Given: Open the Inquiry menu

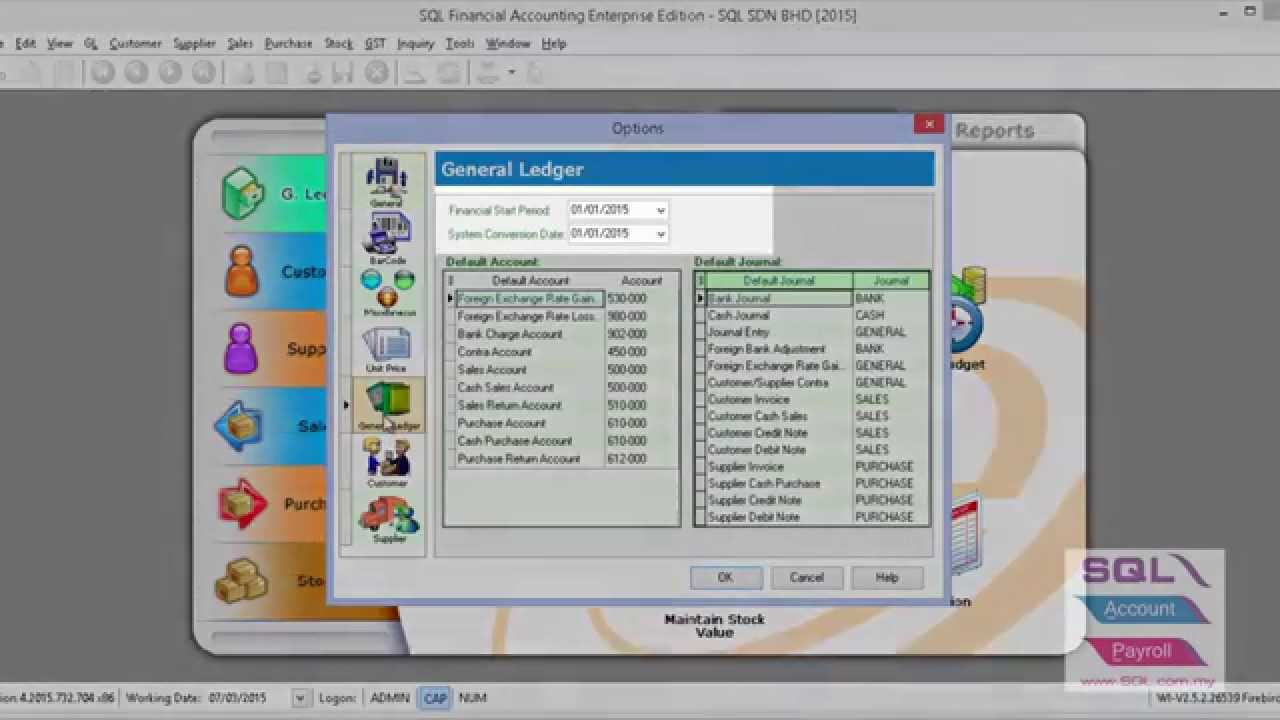Looking at the screenshot, I should tap(415, 44).
